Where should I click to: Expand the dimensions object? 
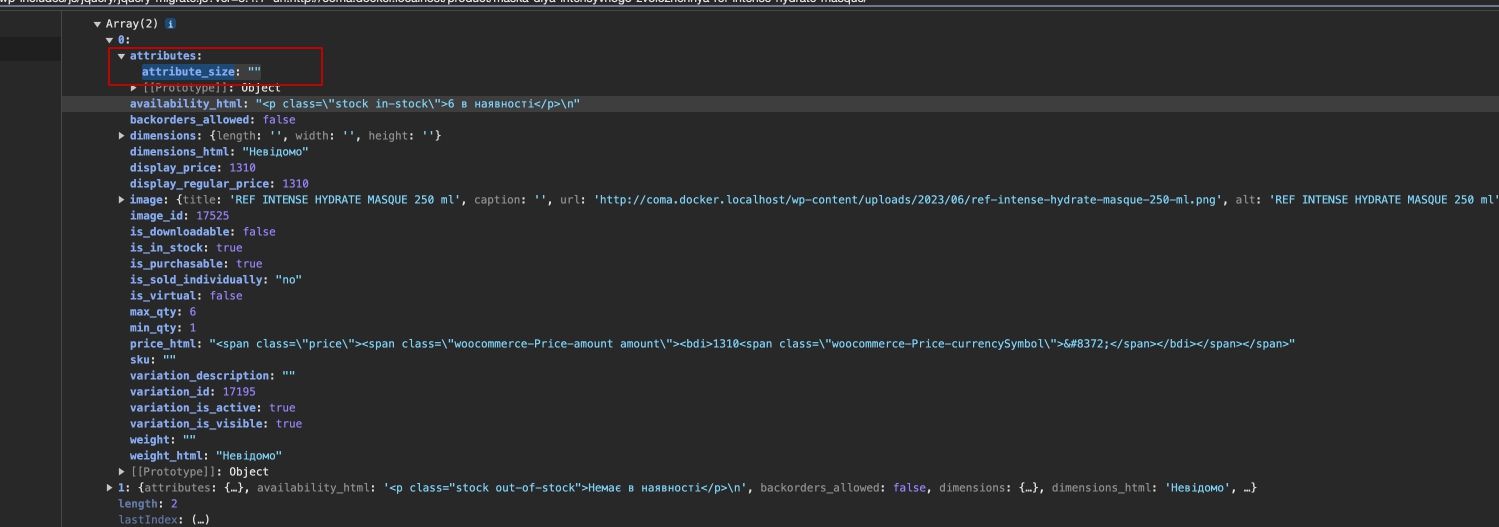[122, 136]
